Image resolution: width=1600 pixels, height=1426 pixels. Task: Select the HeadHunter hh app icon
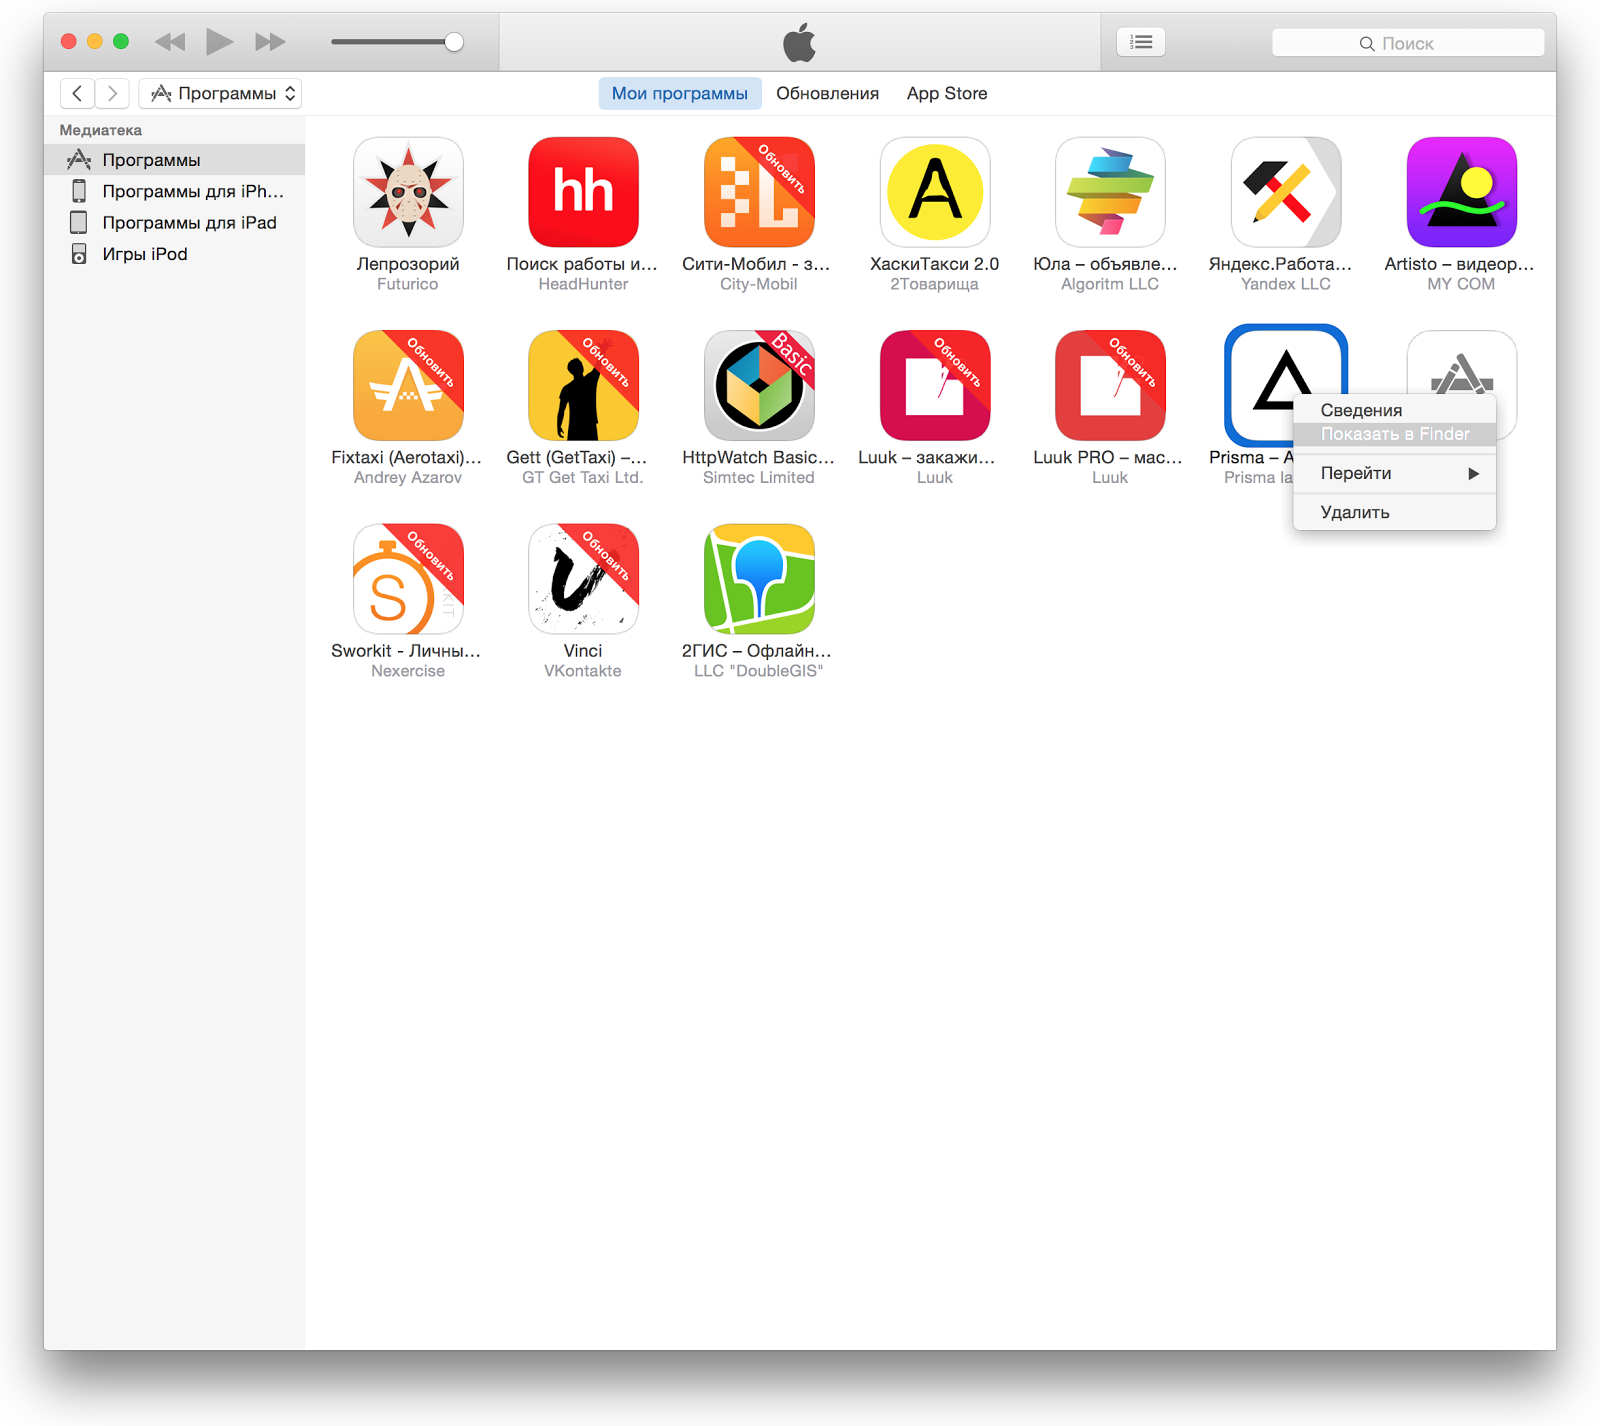click(x=583, y=192)
